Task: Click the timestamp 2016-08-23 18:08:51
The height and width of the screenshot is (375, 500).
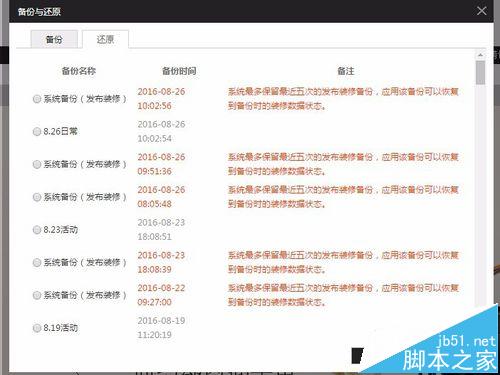Action: tap(161, 230)
